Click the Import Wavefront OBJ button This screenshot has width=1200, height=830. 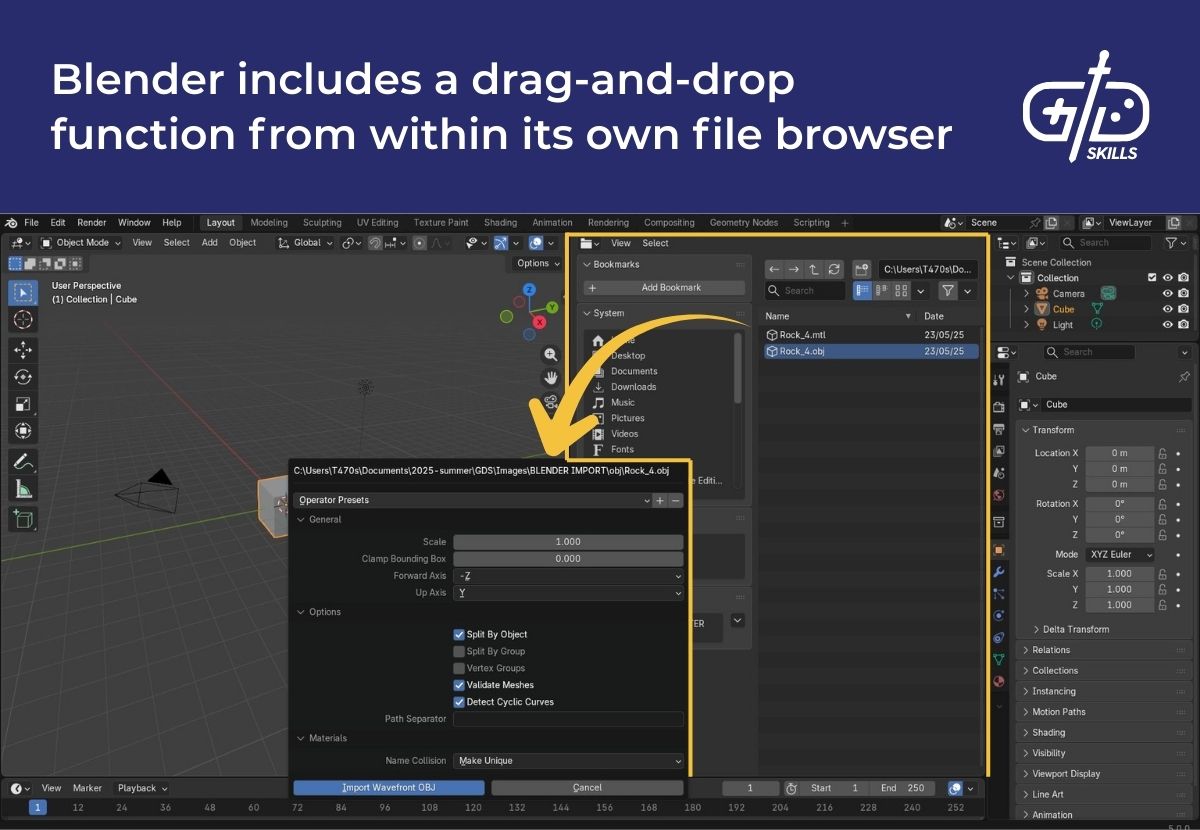coord(388,788)
